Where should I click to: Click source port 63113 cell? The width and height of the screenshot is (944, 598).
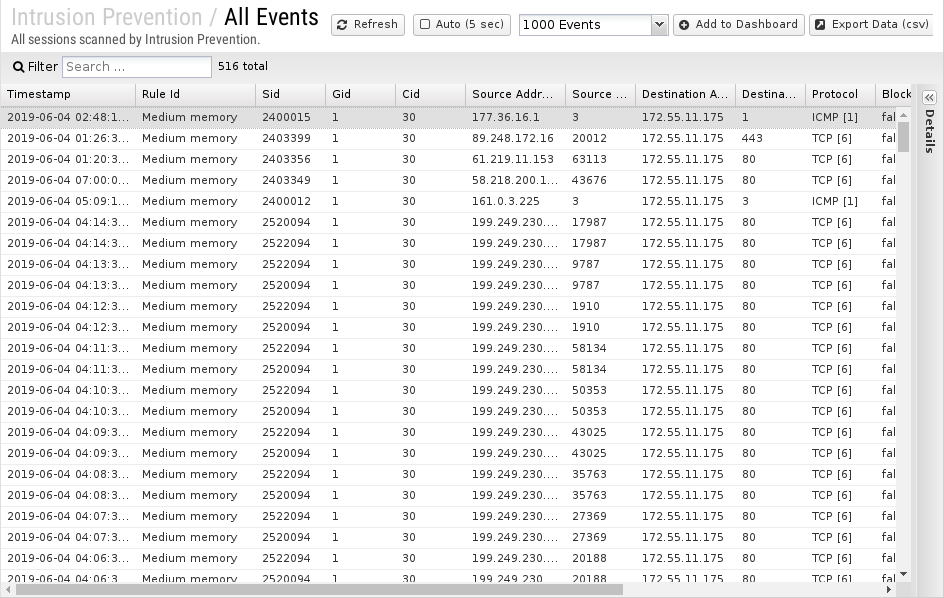[x=589, y=160]
